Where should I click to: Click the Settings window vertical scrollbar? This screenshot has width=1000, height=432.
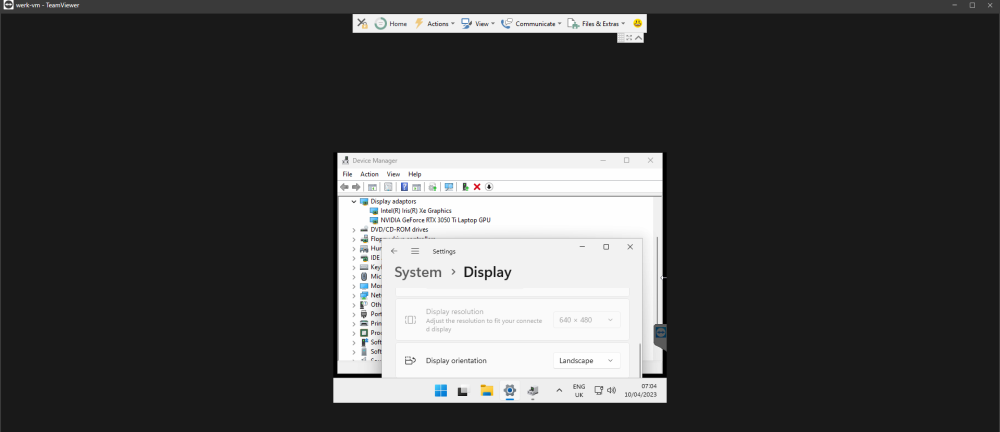[x=640, y=360]
